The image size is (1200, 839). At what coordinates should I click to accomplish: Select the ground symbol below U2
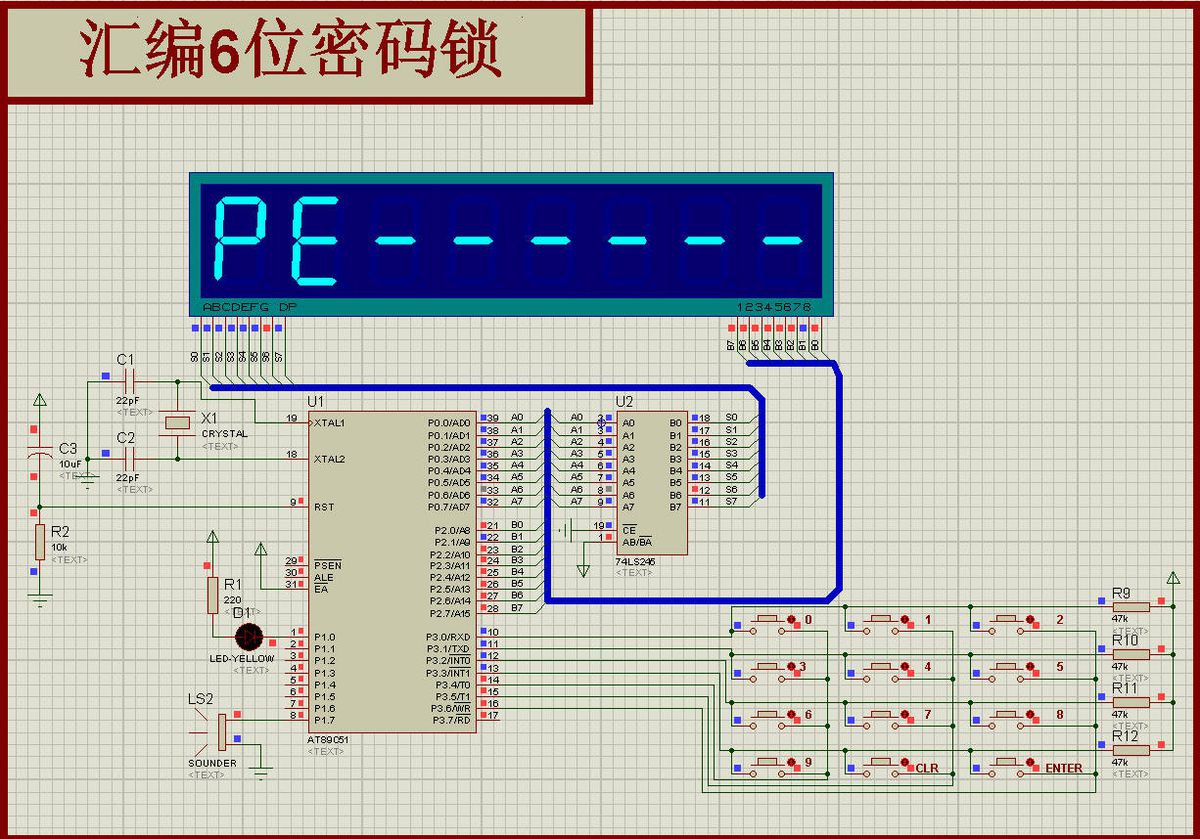coord(584,570)
